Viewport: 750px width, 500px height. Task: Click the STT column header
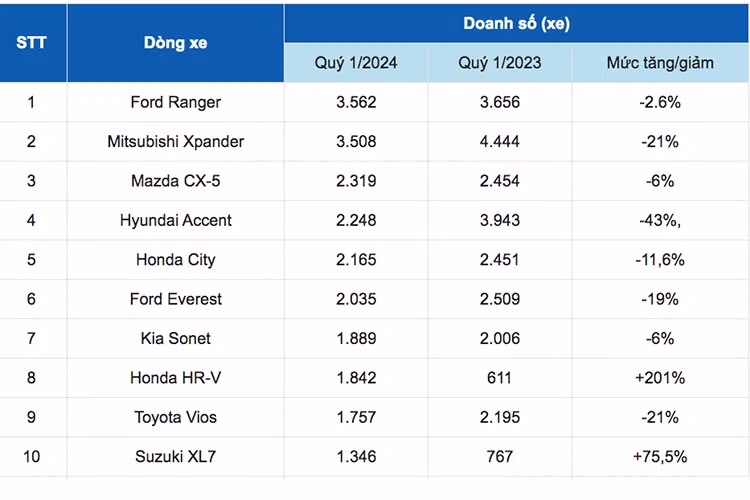[31, 44]
